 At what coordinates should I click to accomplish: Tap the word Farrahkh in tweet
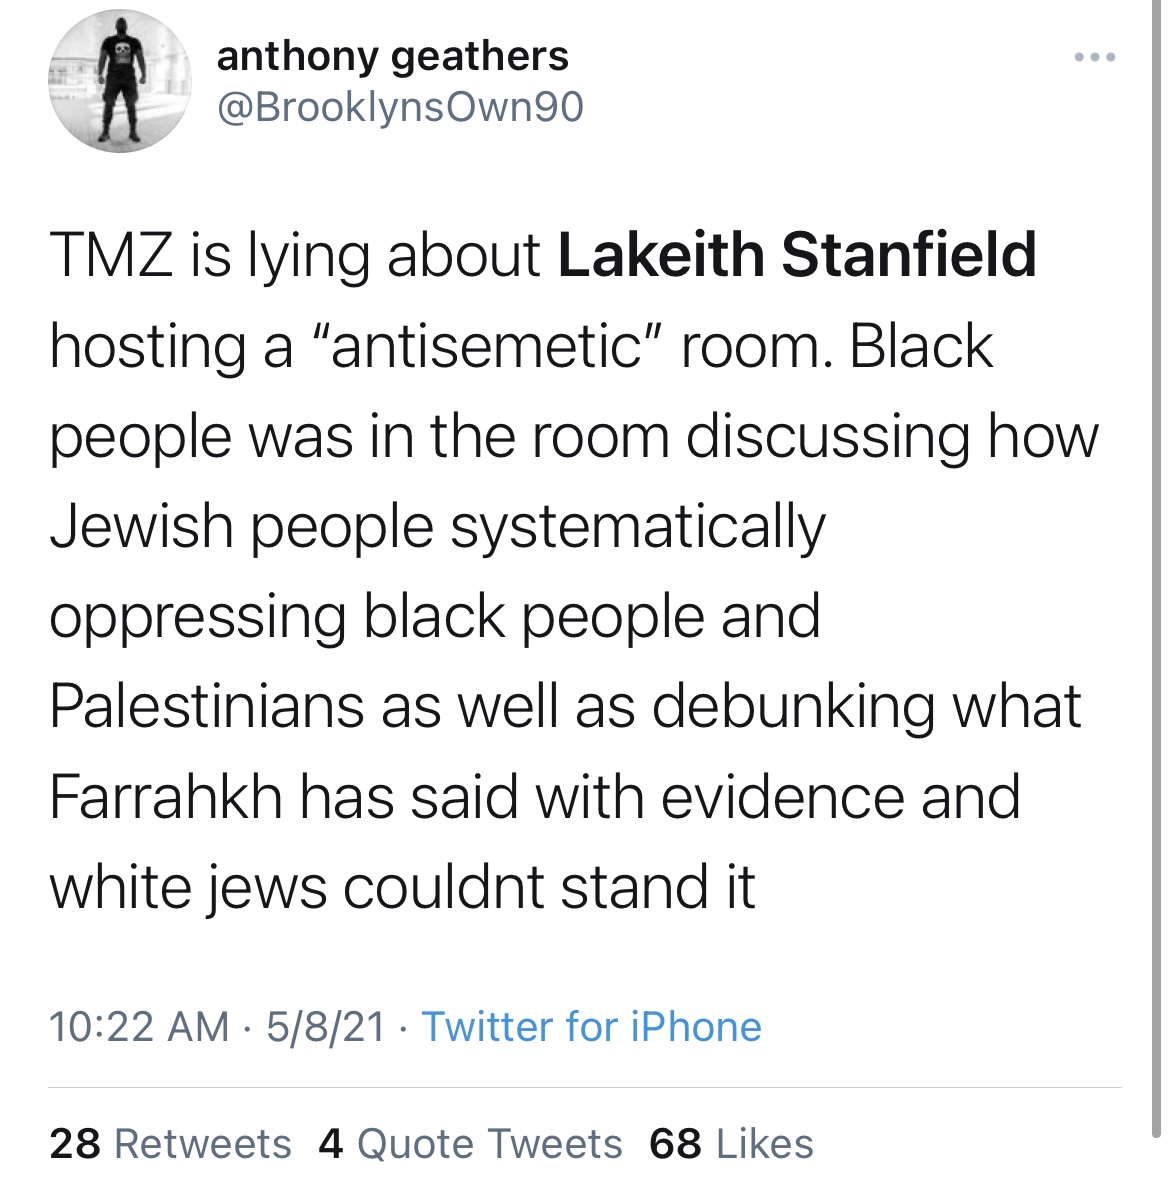point(165,796)
